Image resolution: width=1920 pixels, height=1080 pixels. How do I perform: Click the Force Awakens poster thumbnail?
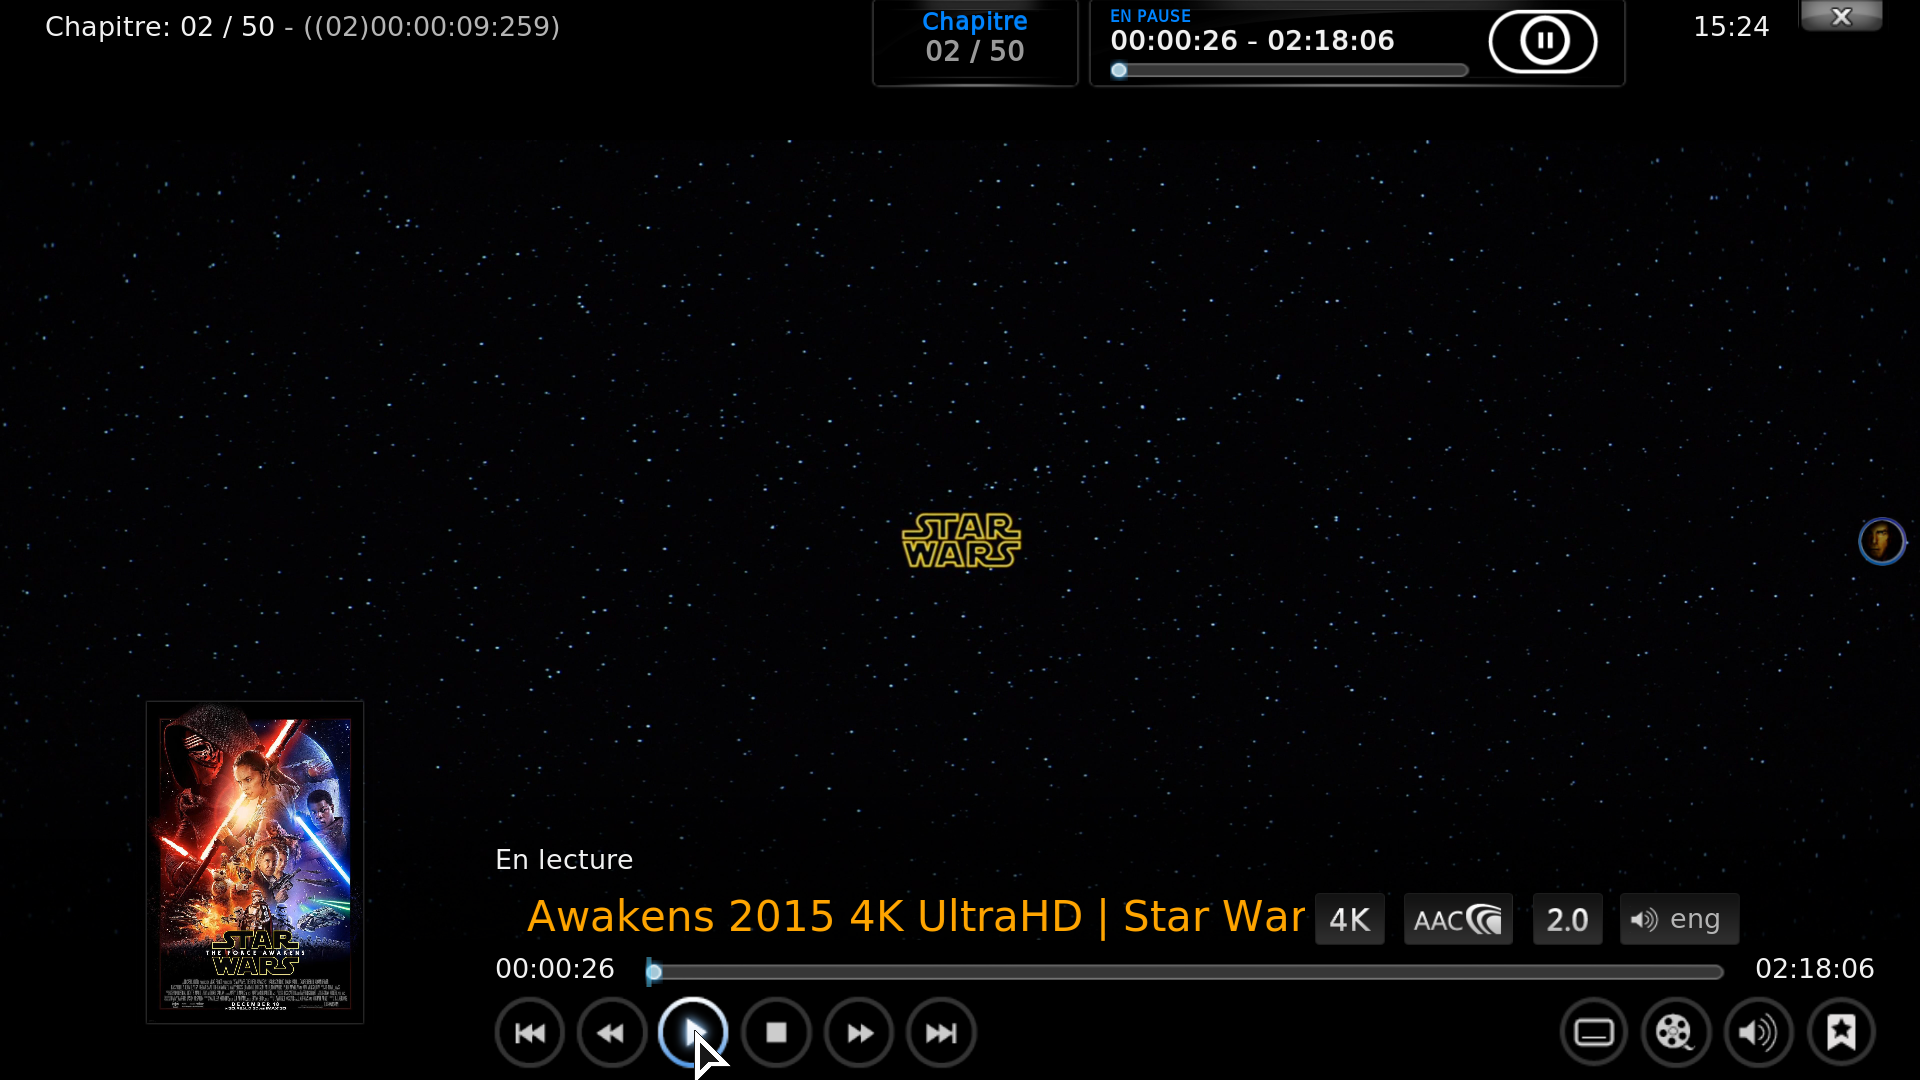pyautogui.click(x=255, y=862)
